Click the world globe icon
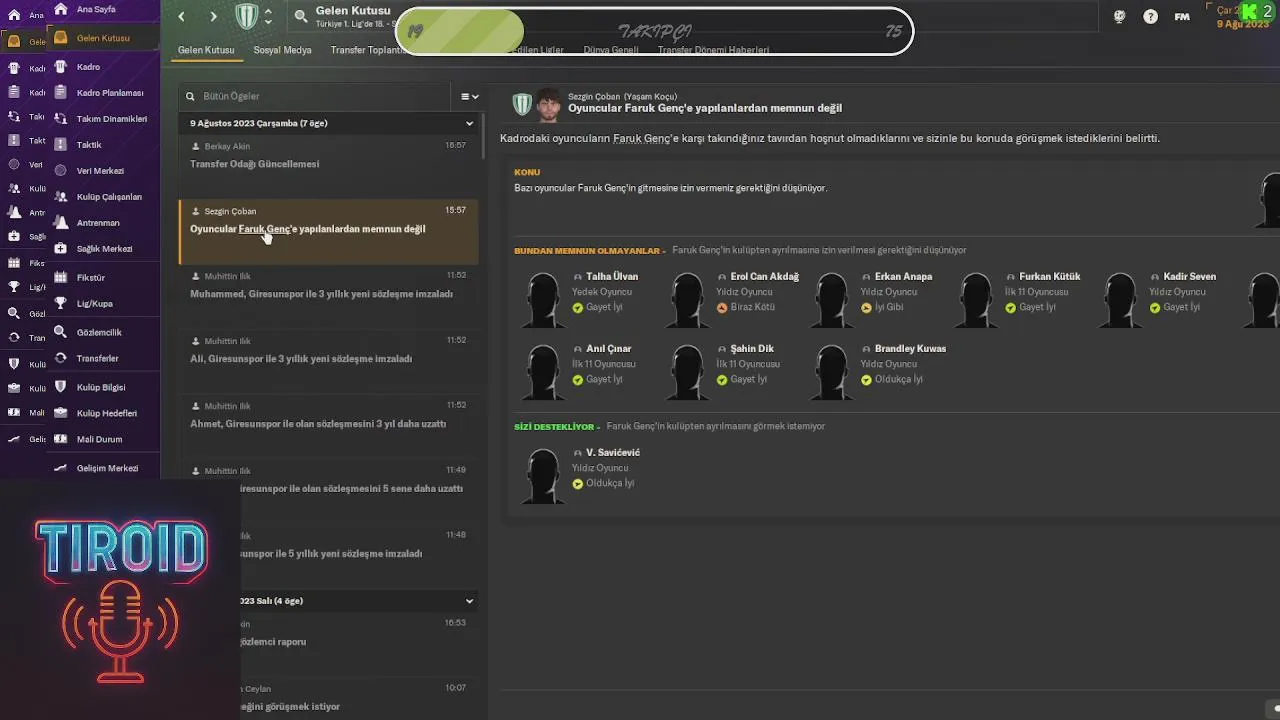The width and height of the screenshot is (1280, 720). (x=1119, y=16)
